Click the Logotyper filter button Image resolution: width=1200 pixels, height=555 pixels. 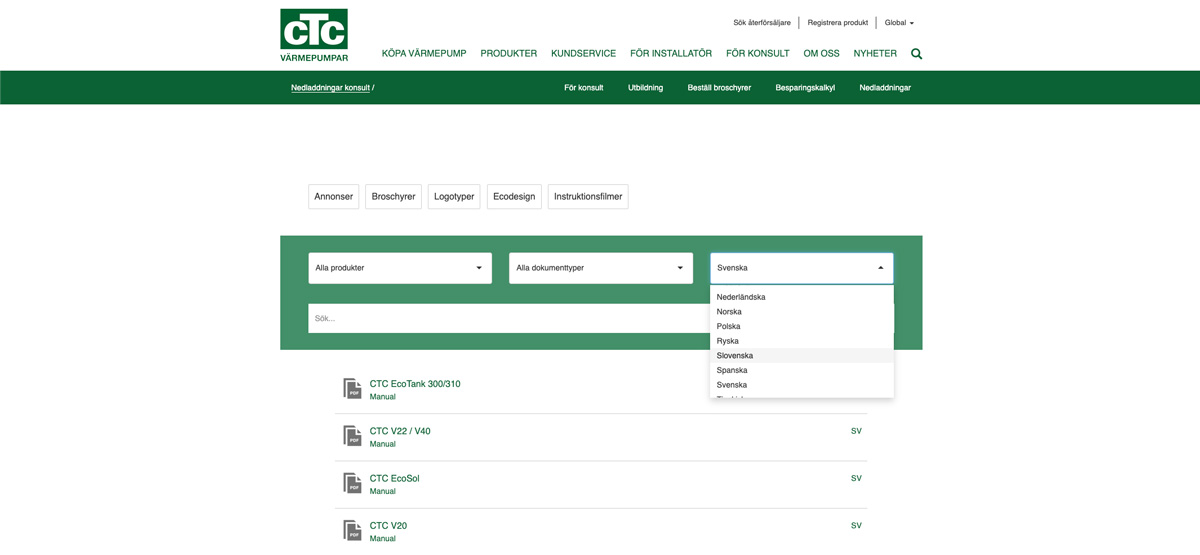[454, 197]
